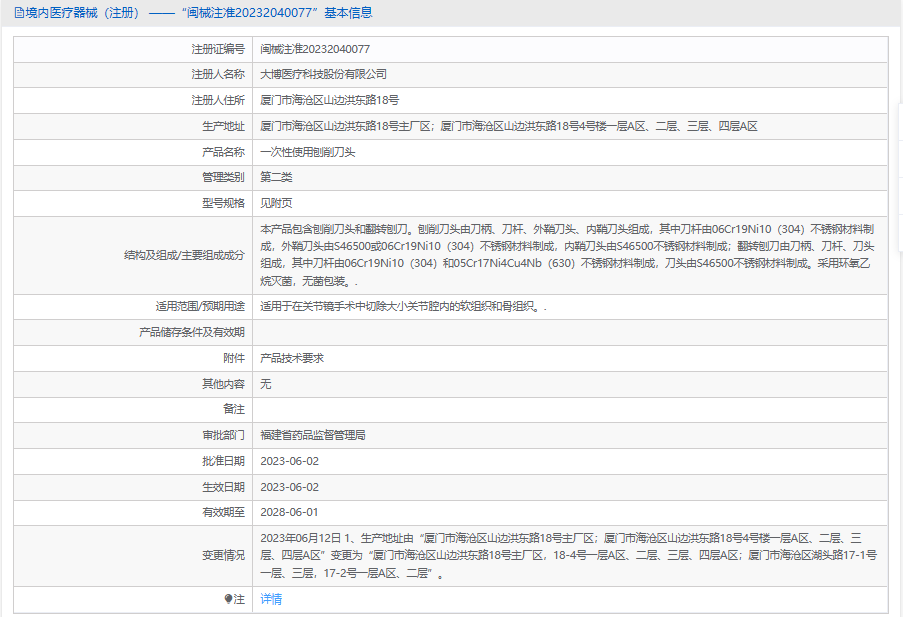Click the 有效期至 value 2028-06-01
Image resolution: width=903 pixels, height=617 pixels.
[289, 512]
